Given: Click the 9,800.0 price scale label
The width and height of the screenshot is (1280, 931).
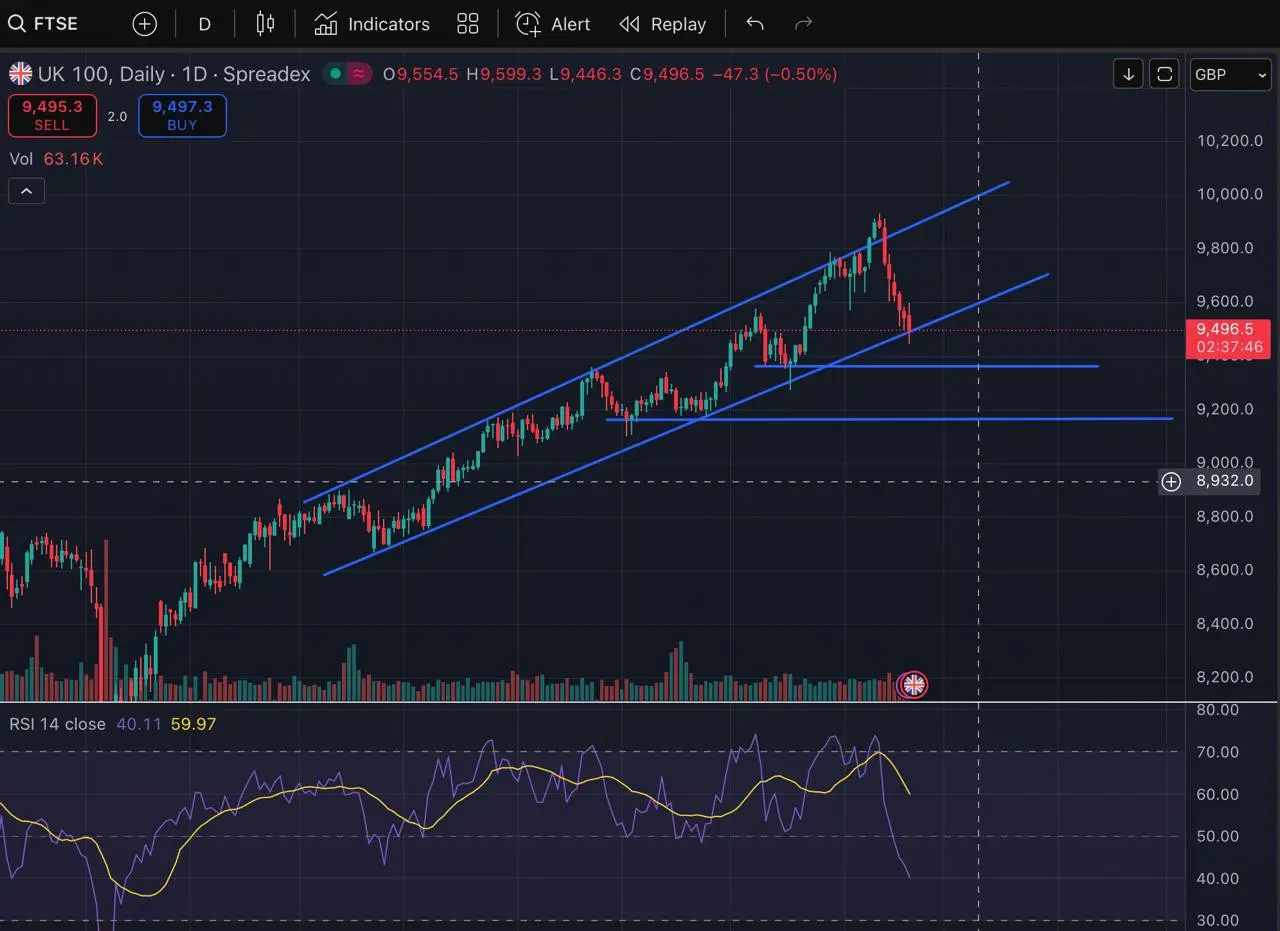Looking at the screenshot, I should (1226, 248).
